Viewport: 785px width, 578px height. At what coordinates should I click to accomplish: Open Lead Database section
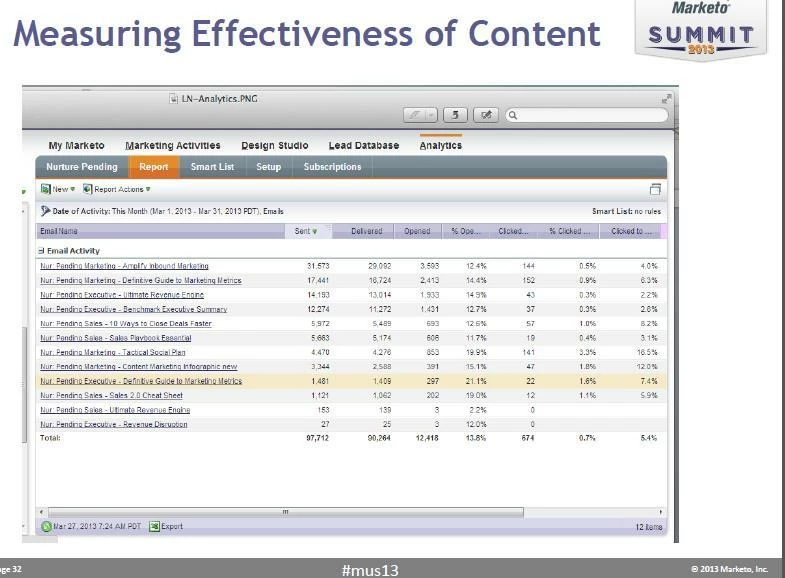point(364,146)
